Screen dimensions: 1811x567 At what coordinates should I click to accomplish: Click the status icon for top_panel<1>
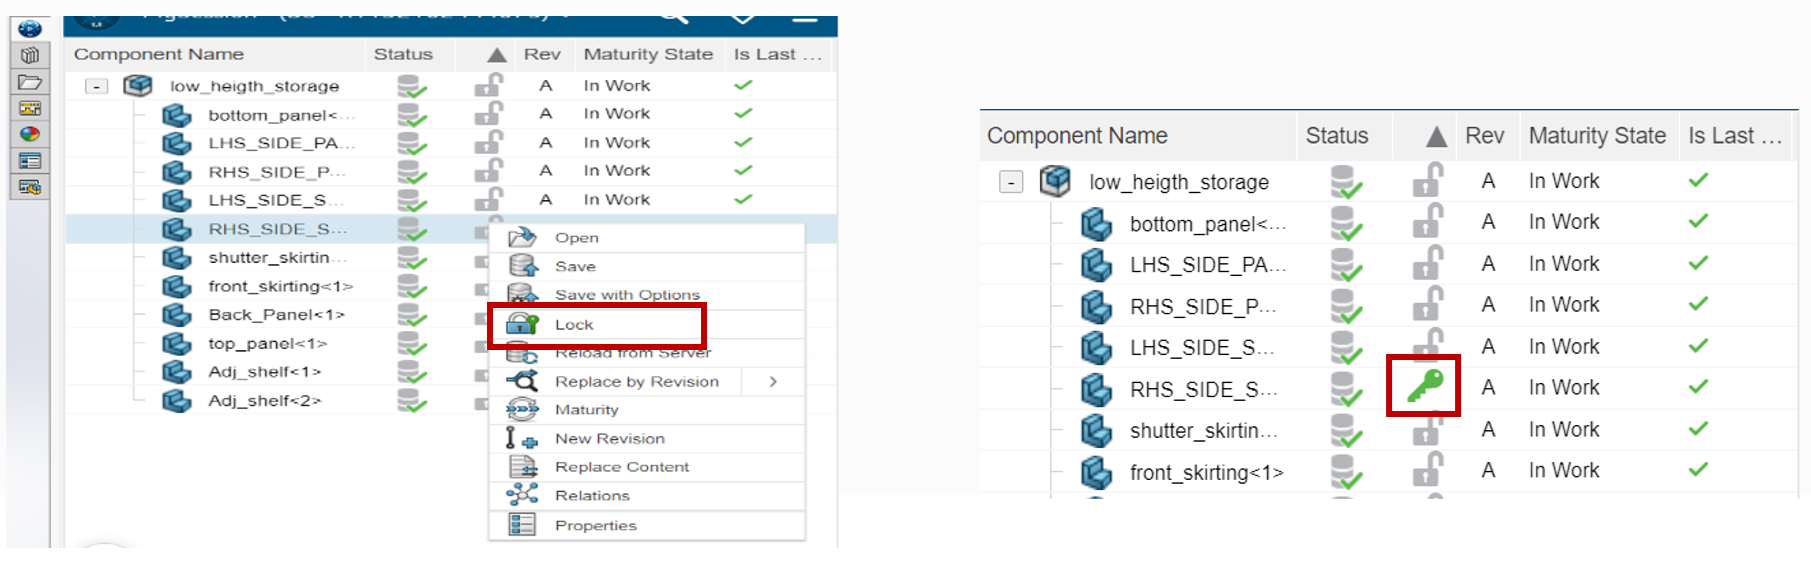tap(411, 344)
